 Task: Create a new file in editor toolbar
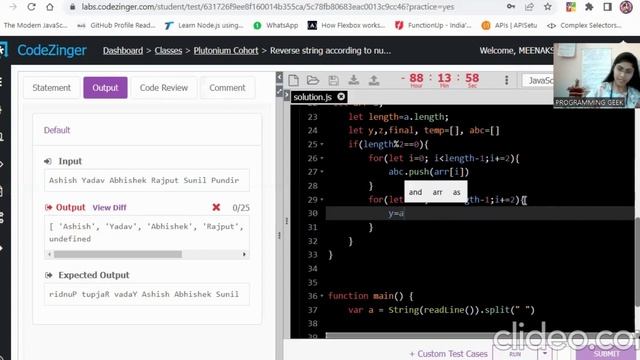293,80
